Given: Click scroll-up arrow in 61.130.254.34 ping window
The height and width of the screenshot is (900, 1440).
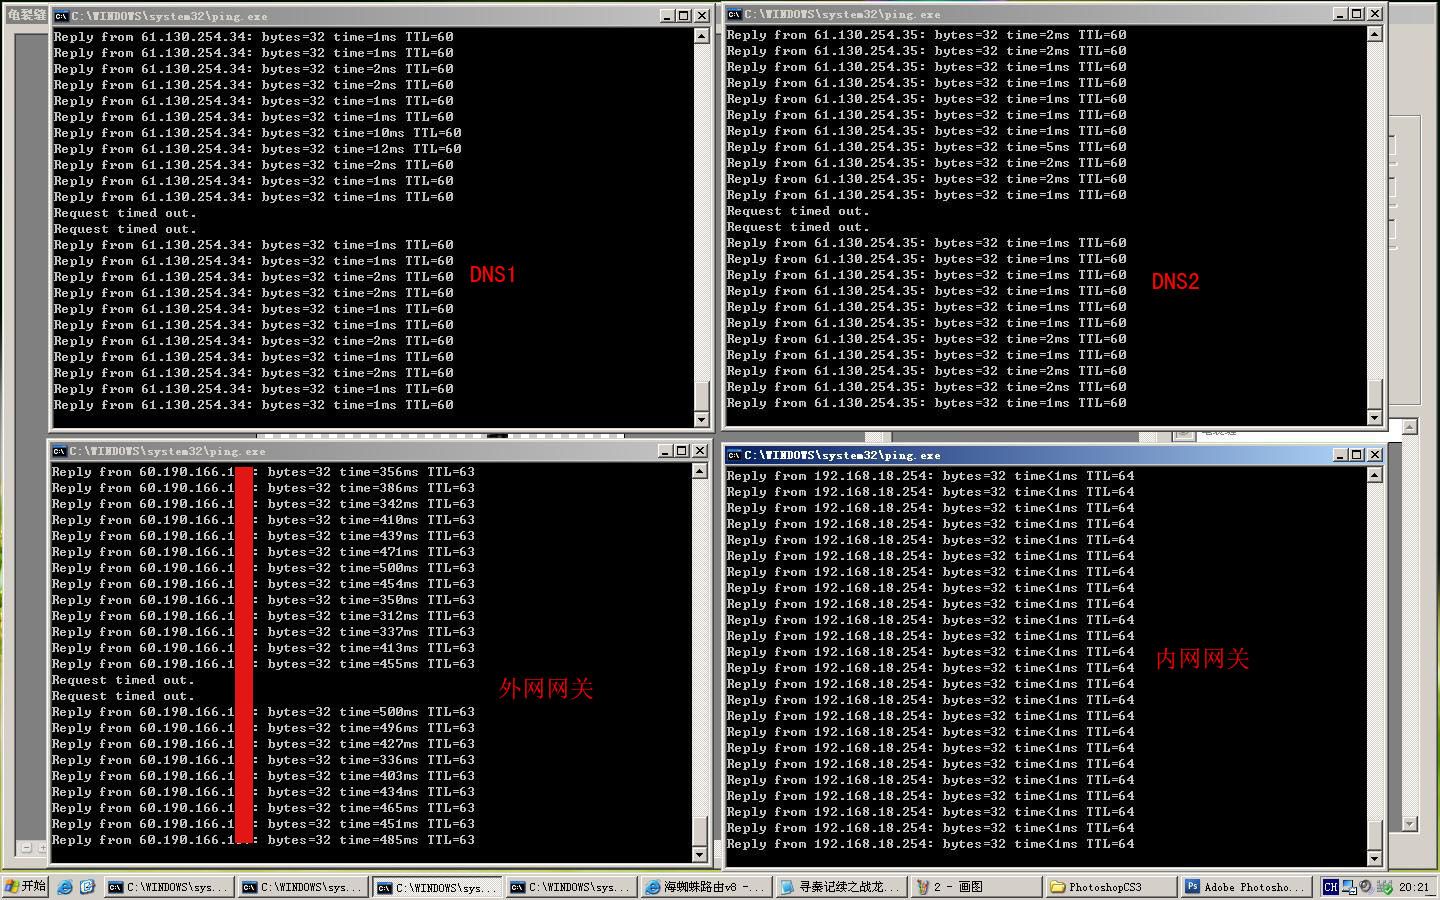Looking at the screenshot, I should pos(701,36).
